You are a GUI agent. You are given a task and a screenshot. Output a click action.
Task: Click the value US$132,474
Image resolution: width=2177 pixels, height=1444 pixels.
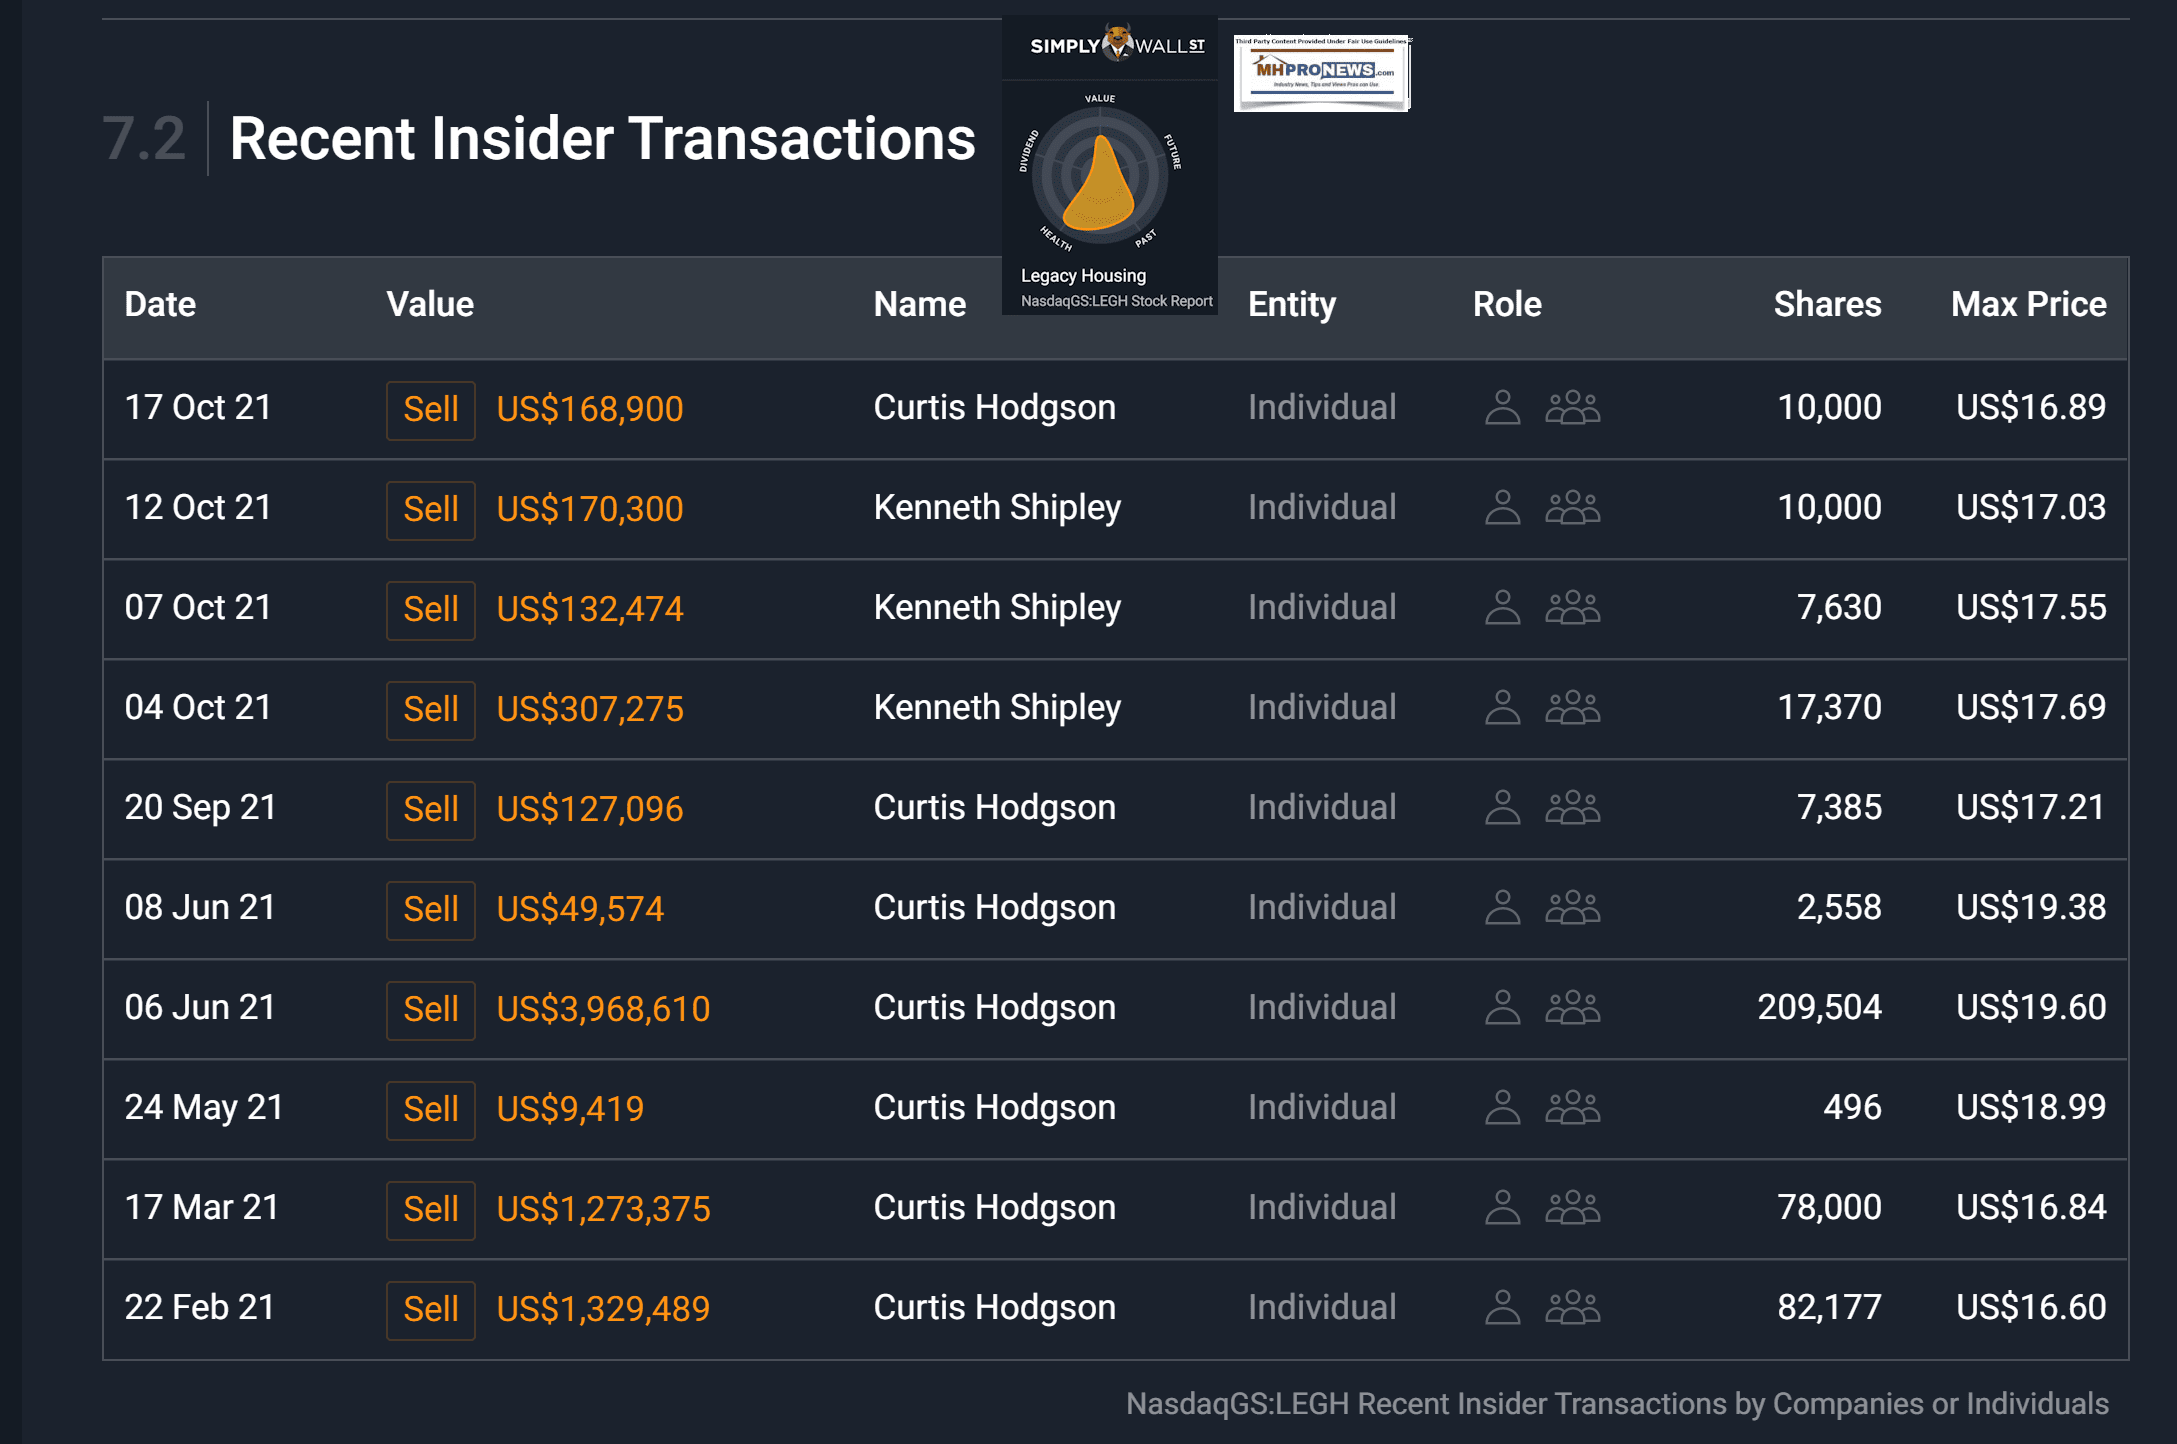590,609
